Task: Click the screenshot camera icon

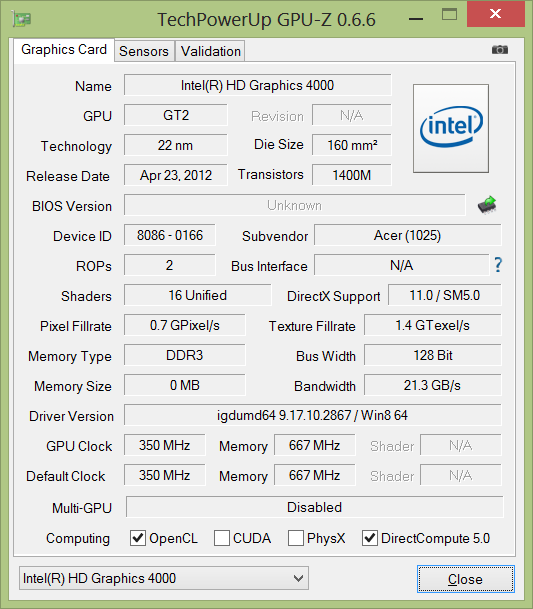Action: (500, 50)
